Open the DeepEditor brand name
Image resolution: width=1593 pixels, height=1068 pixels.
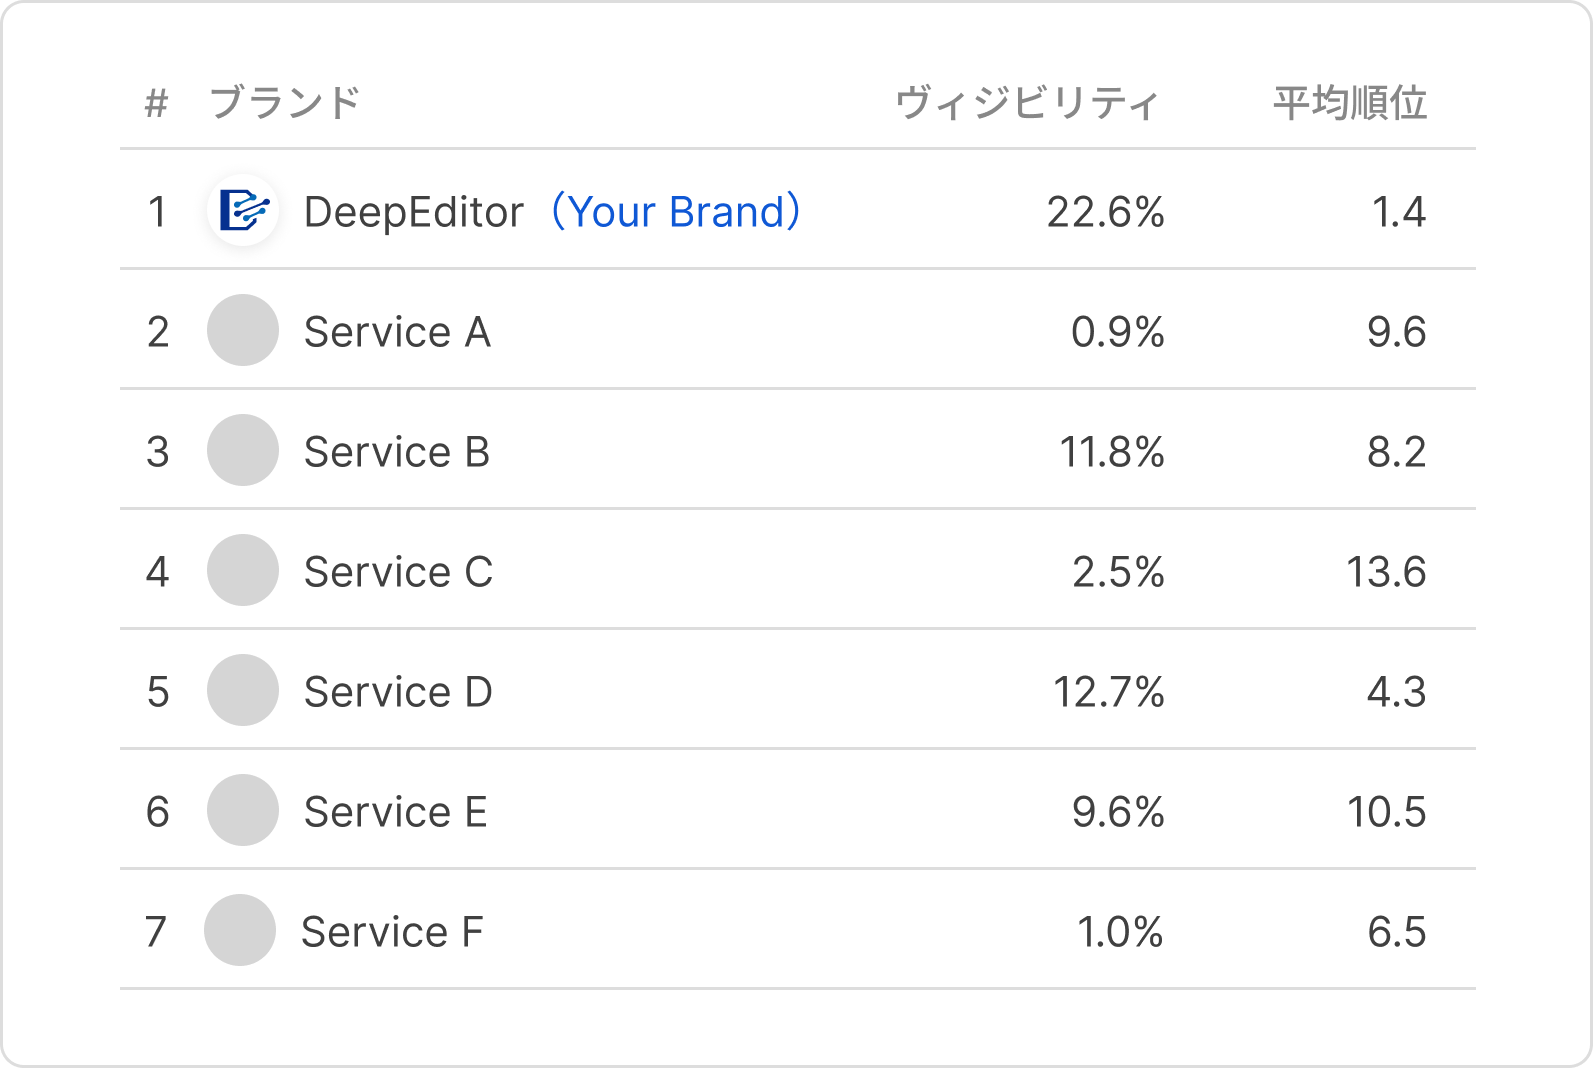point(413,212)
